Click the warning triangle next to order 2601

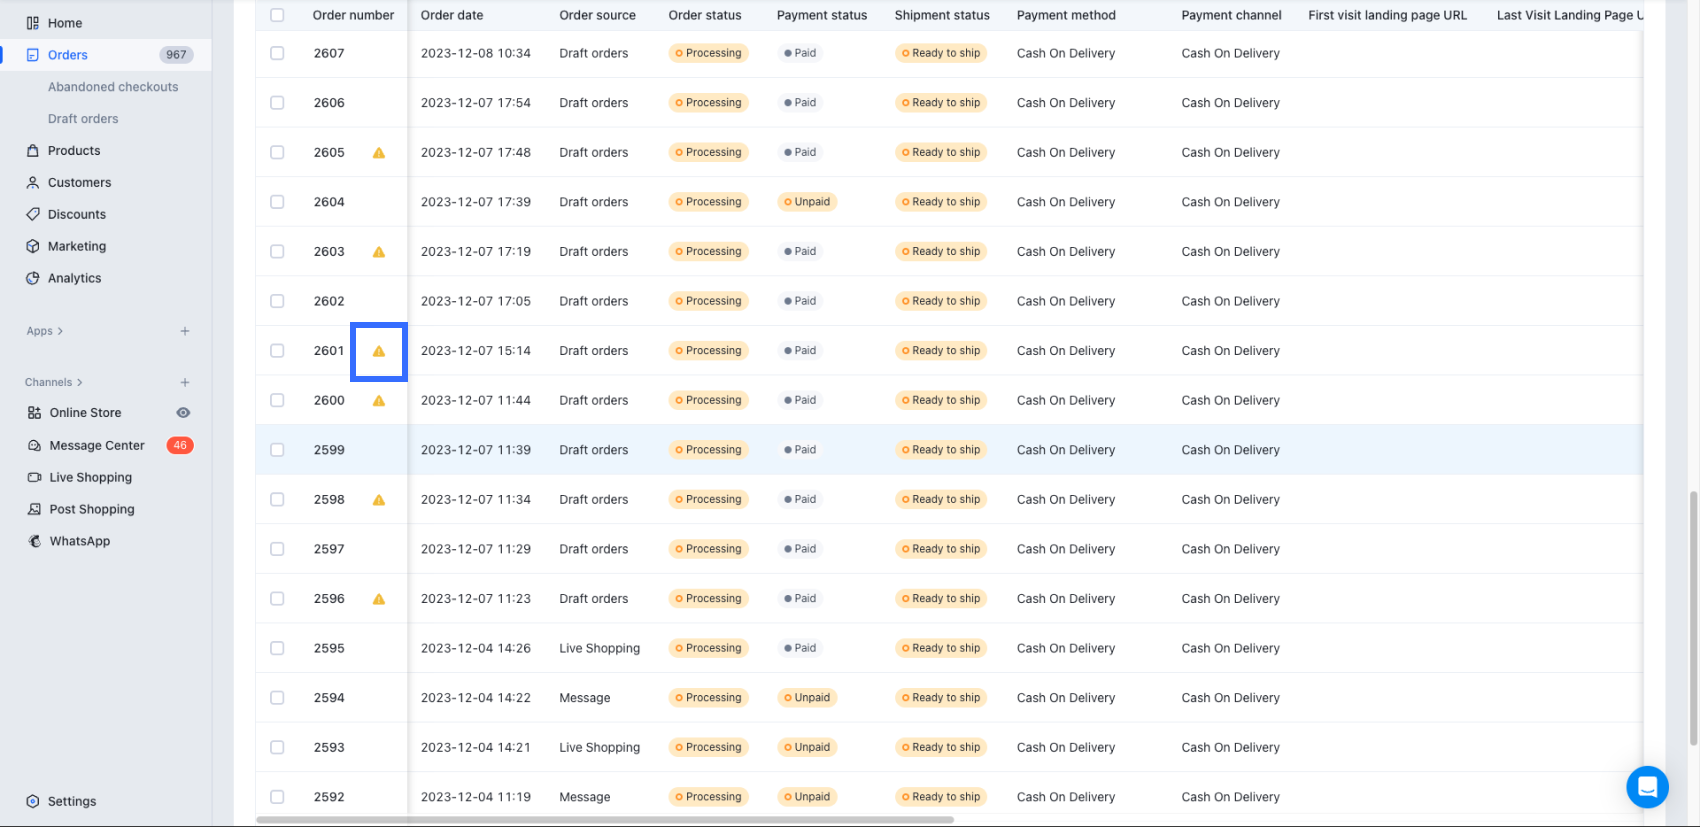click(x=379, y=351)
